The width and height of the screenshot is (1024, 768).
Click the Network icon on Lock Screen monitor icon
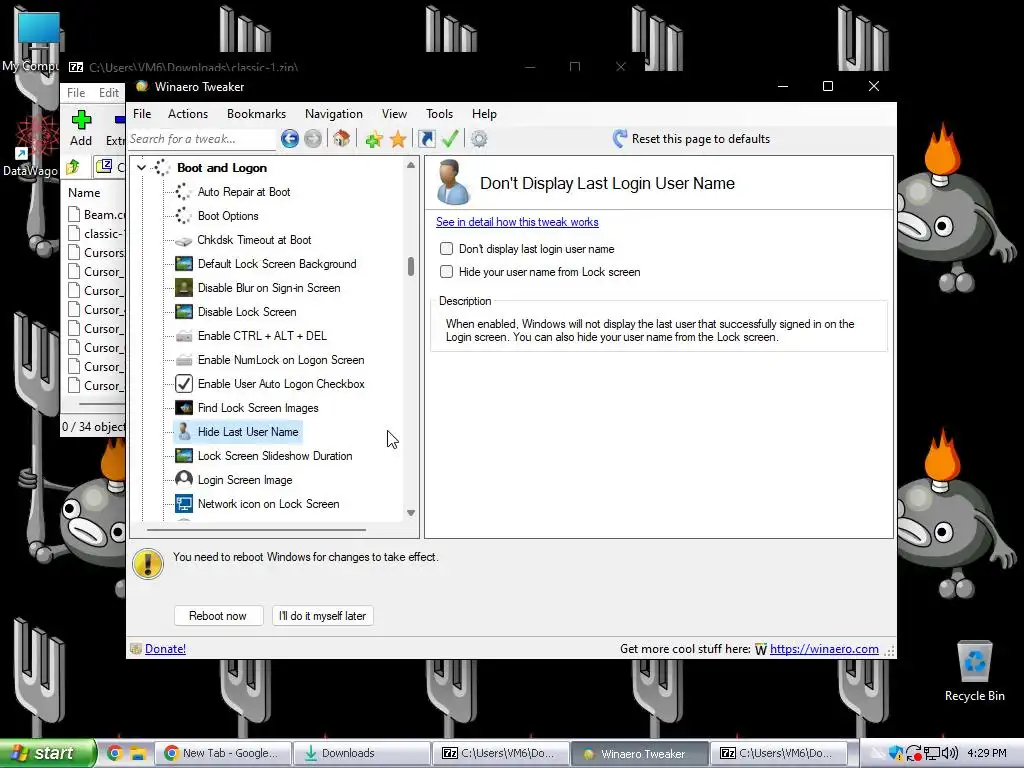pyautogui.click(x=184, y=504)
